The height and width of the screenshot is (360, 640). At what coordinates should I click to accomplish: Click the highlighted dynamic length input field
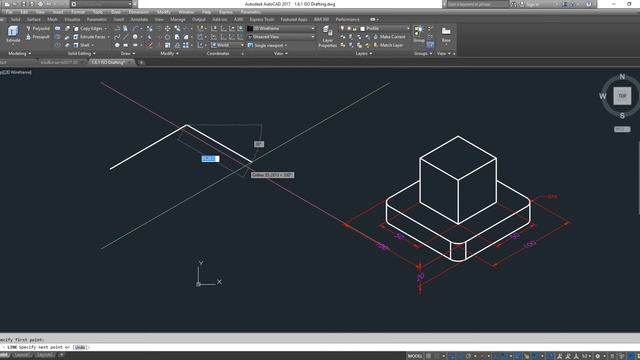tap(210, 159)
